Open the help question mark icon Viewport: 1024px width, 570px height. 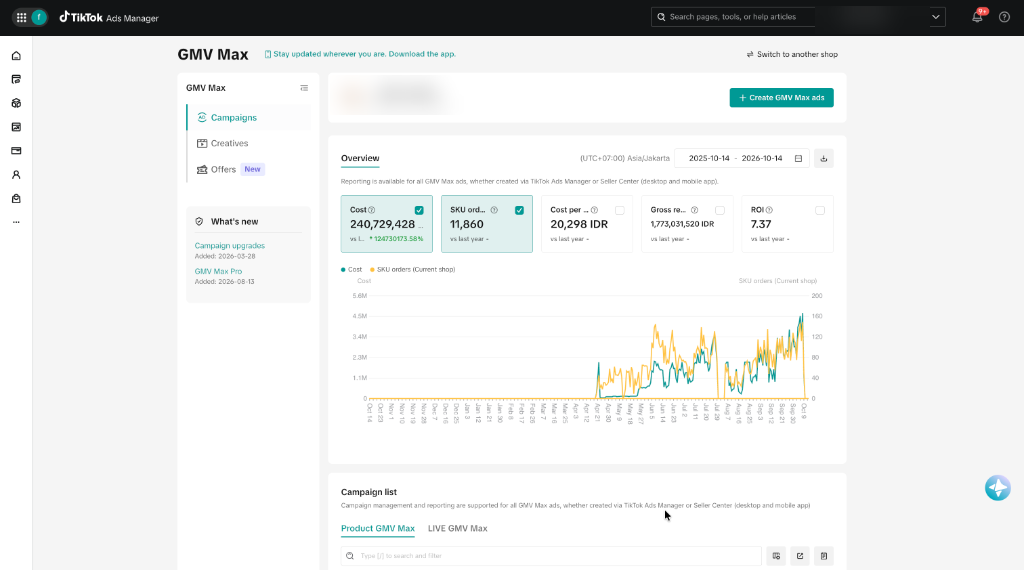point(1004,17)
